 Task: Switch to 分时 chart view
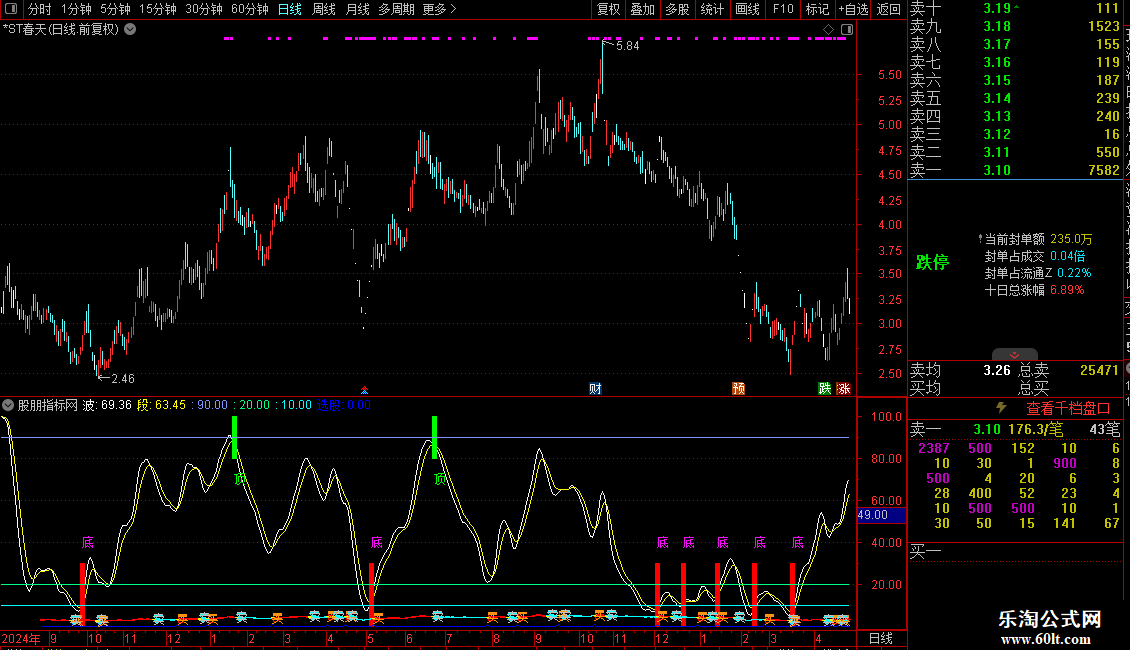[x=40, y=9]
